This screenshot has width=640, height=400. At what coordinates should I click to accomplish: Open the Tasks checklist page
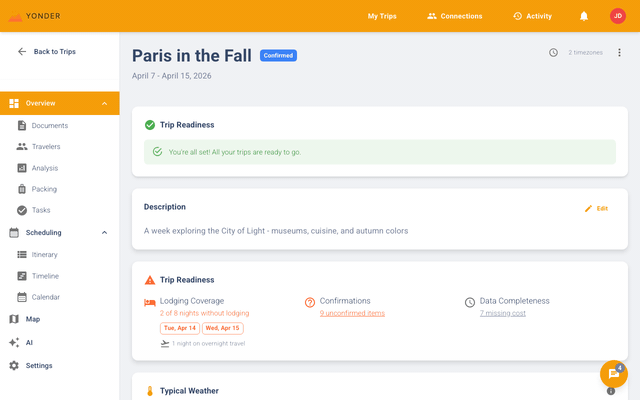41,210
